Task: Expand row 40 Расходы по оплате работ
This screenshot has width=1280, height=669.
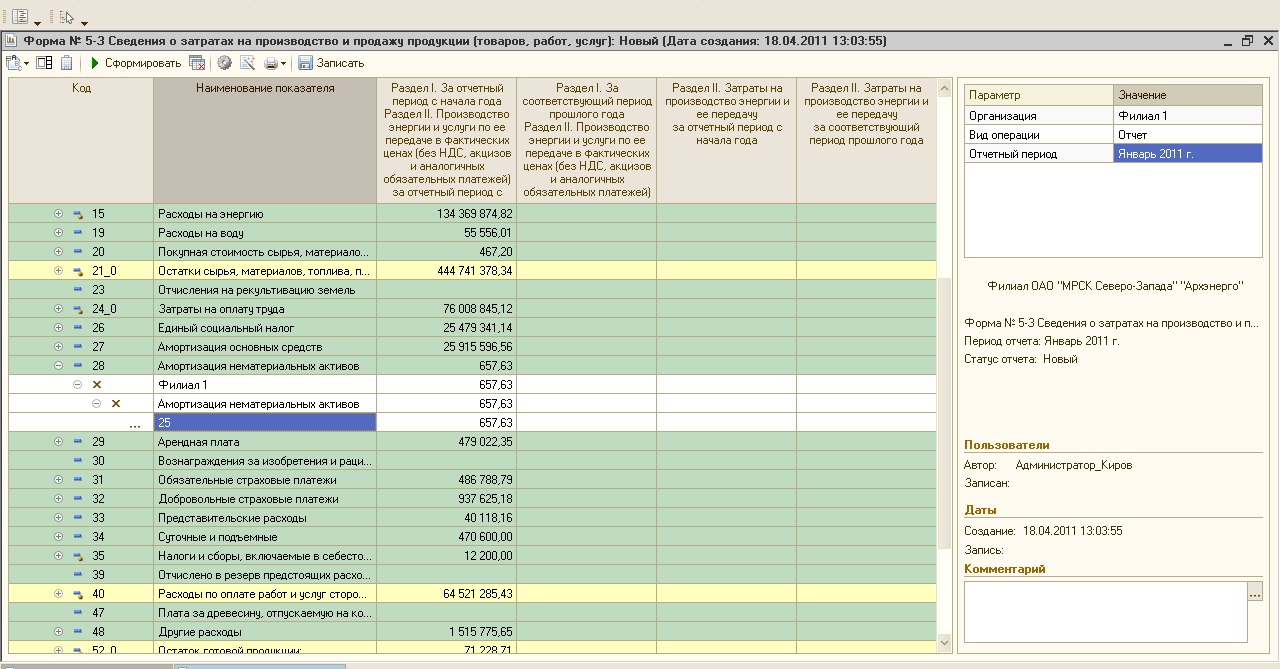Action: click(59, 594)
